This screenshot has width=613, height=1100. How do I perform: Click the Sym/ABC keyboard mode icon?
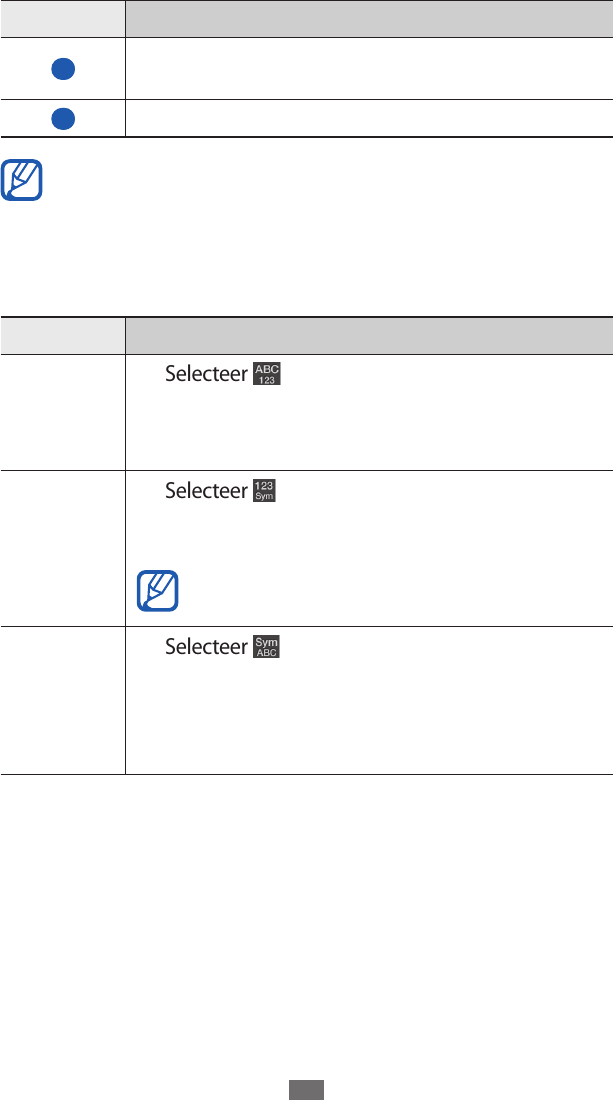pyautogui.click(x=267, y=647)
